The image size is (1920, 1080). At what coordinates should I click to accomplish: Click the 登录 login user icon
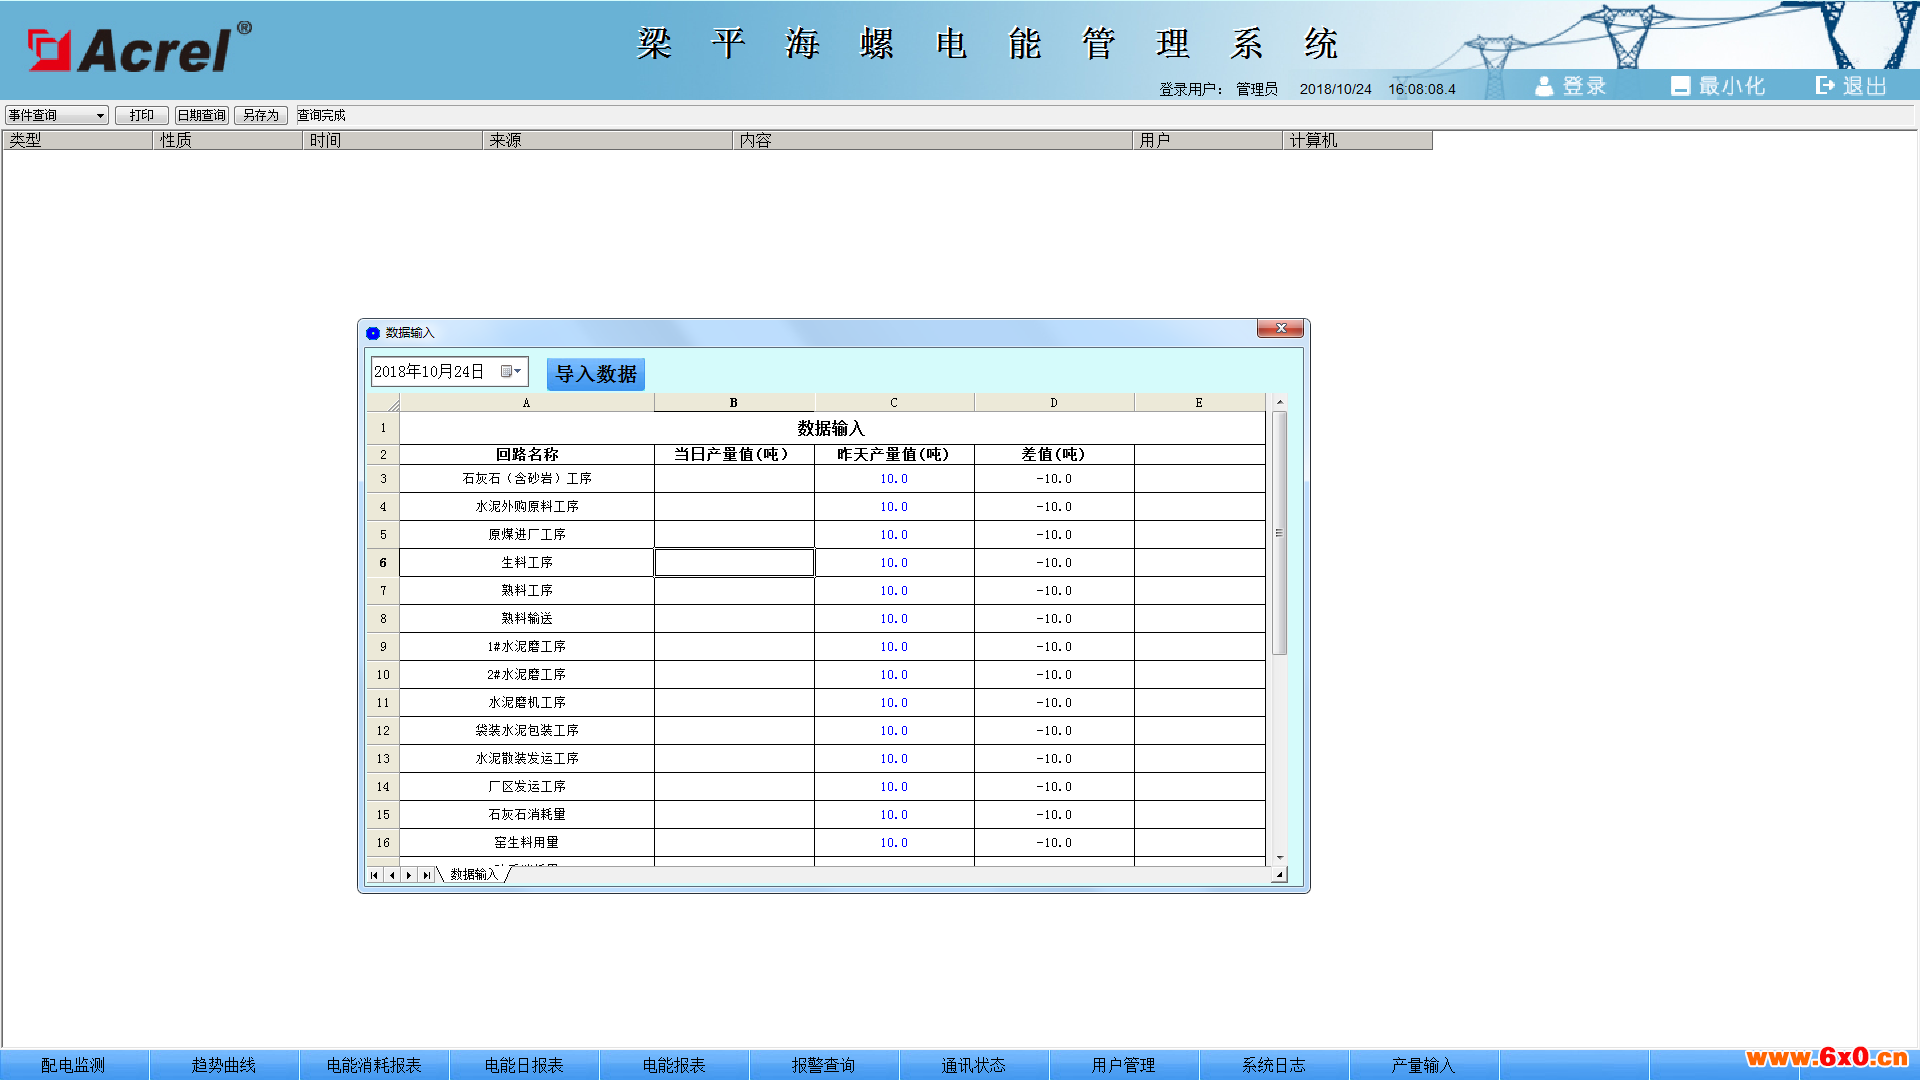[1544, 87]
